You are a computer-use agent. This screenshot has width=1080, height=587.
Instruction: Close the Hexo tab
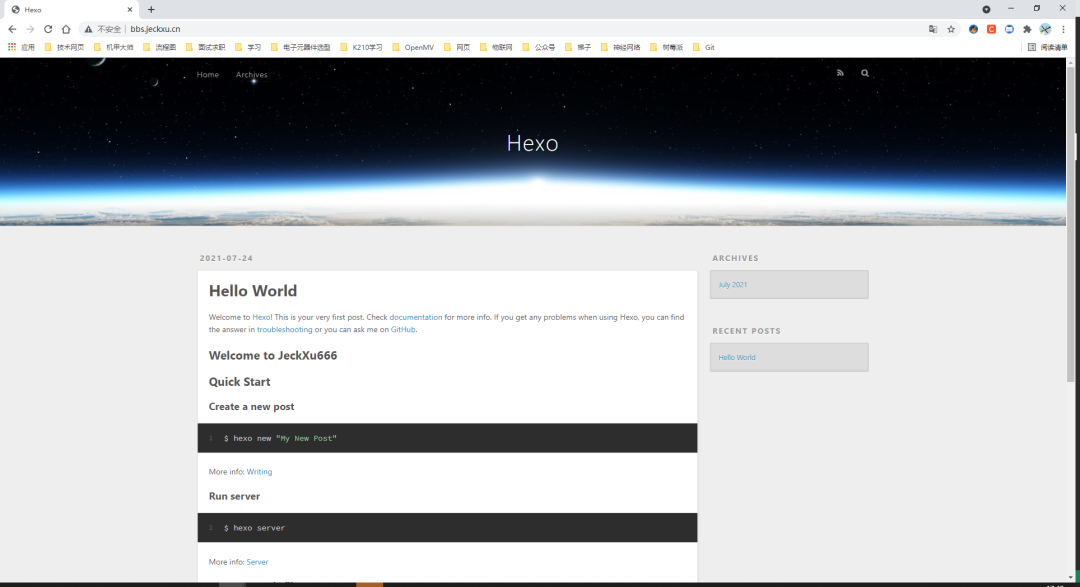point(129,10)
